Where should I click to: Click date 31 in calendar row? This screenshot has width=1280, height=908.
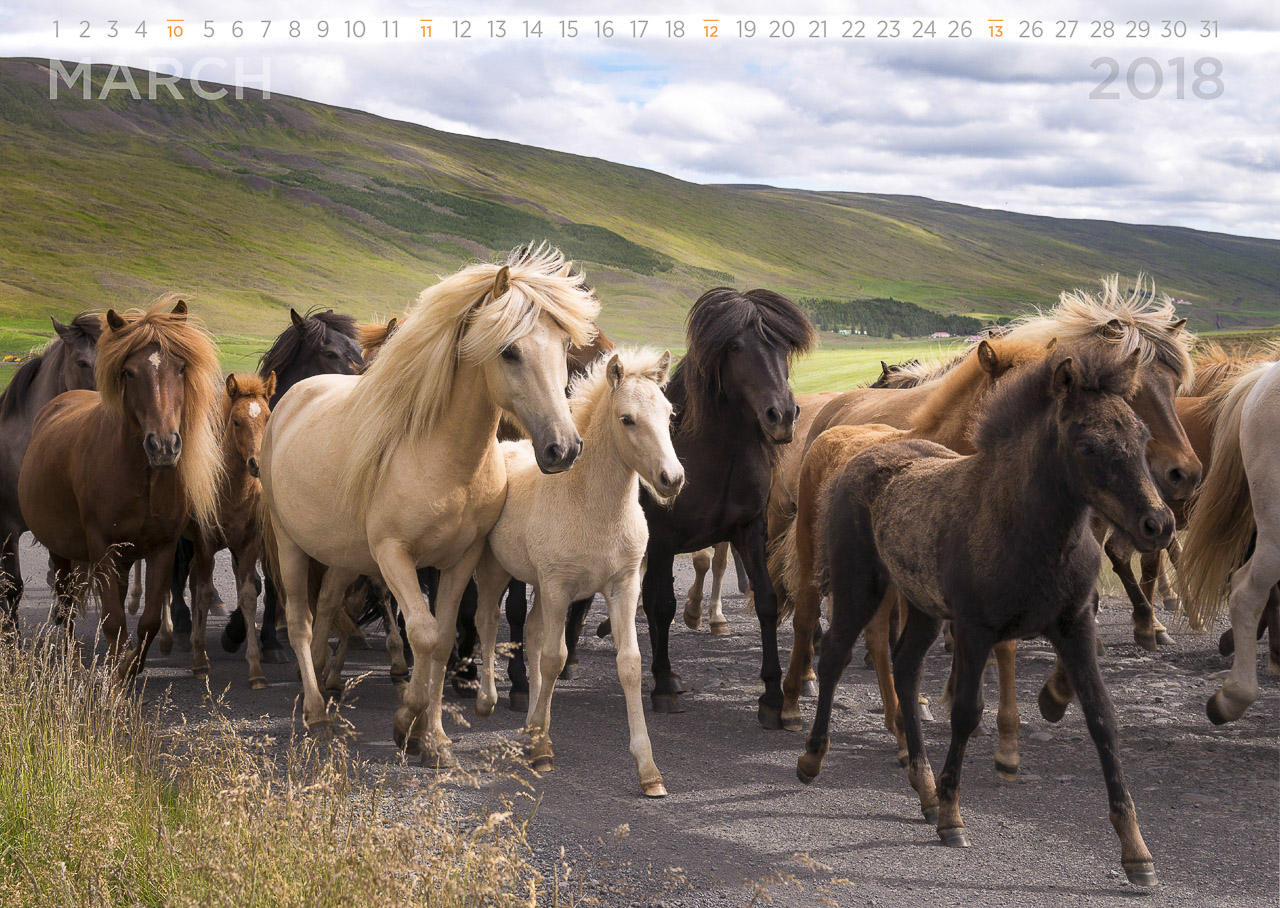1209,30
